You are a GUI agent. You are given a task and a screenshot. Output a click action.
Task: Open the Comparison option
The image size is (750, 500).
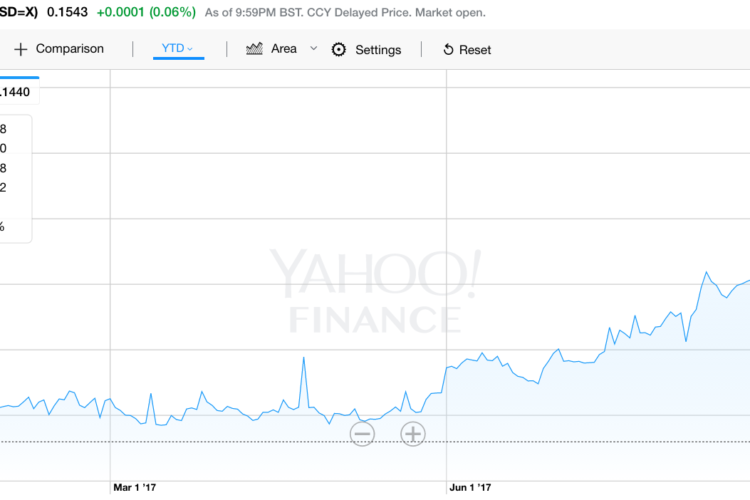pyautogui.click(x=69, y=49)
